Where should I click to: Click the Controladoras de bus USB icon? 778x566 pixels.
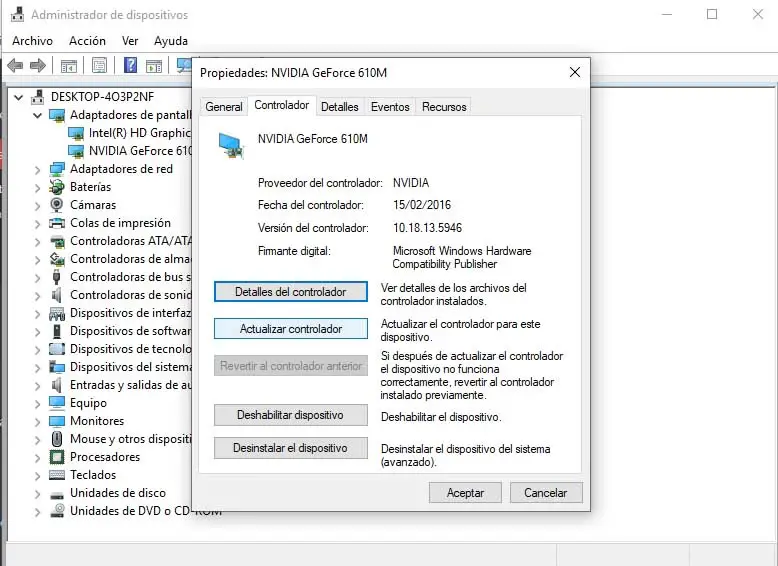pos(57,277)
